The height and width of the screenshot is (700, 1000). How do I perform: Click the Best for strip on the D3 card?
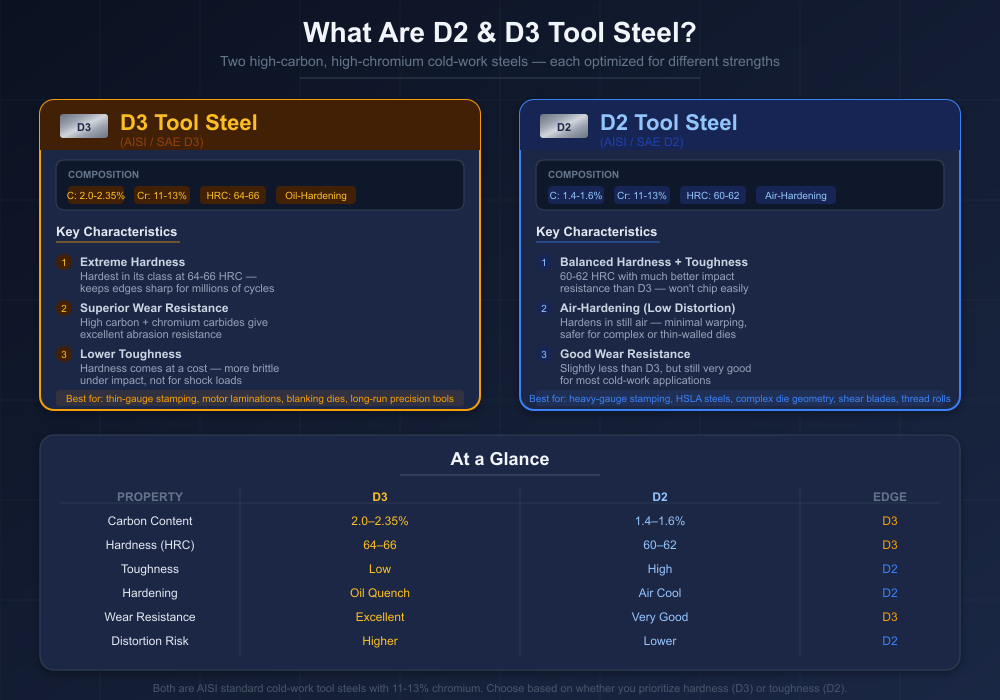(x=260, y=398)
